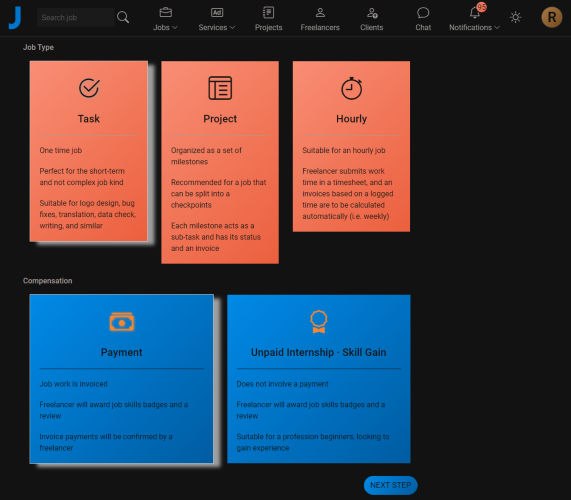
Task: Click the Hourly stopwatch icon
Action: [351, 88]
